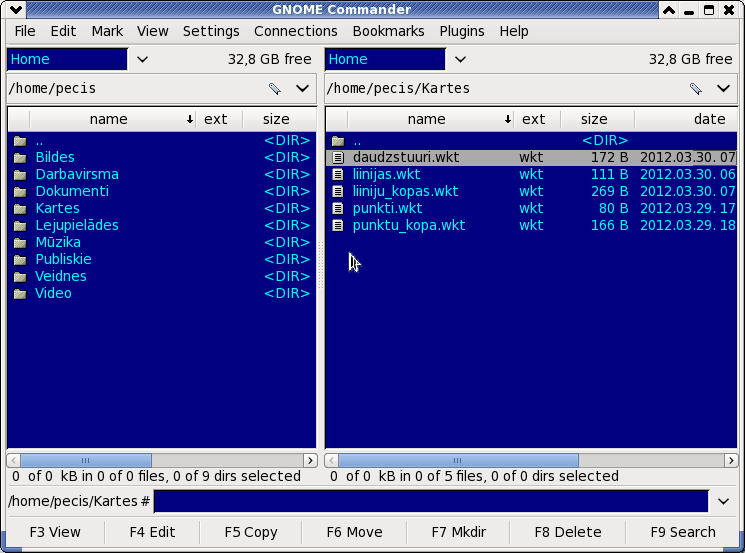This screenshot has width=745, height=553.
Task: Click the folder icon next to Mūzika
Action: click(x=20, y=243)
